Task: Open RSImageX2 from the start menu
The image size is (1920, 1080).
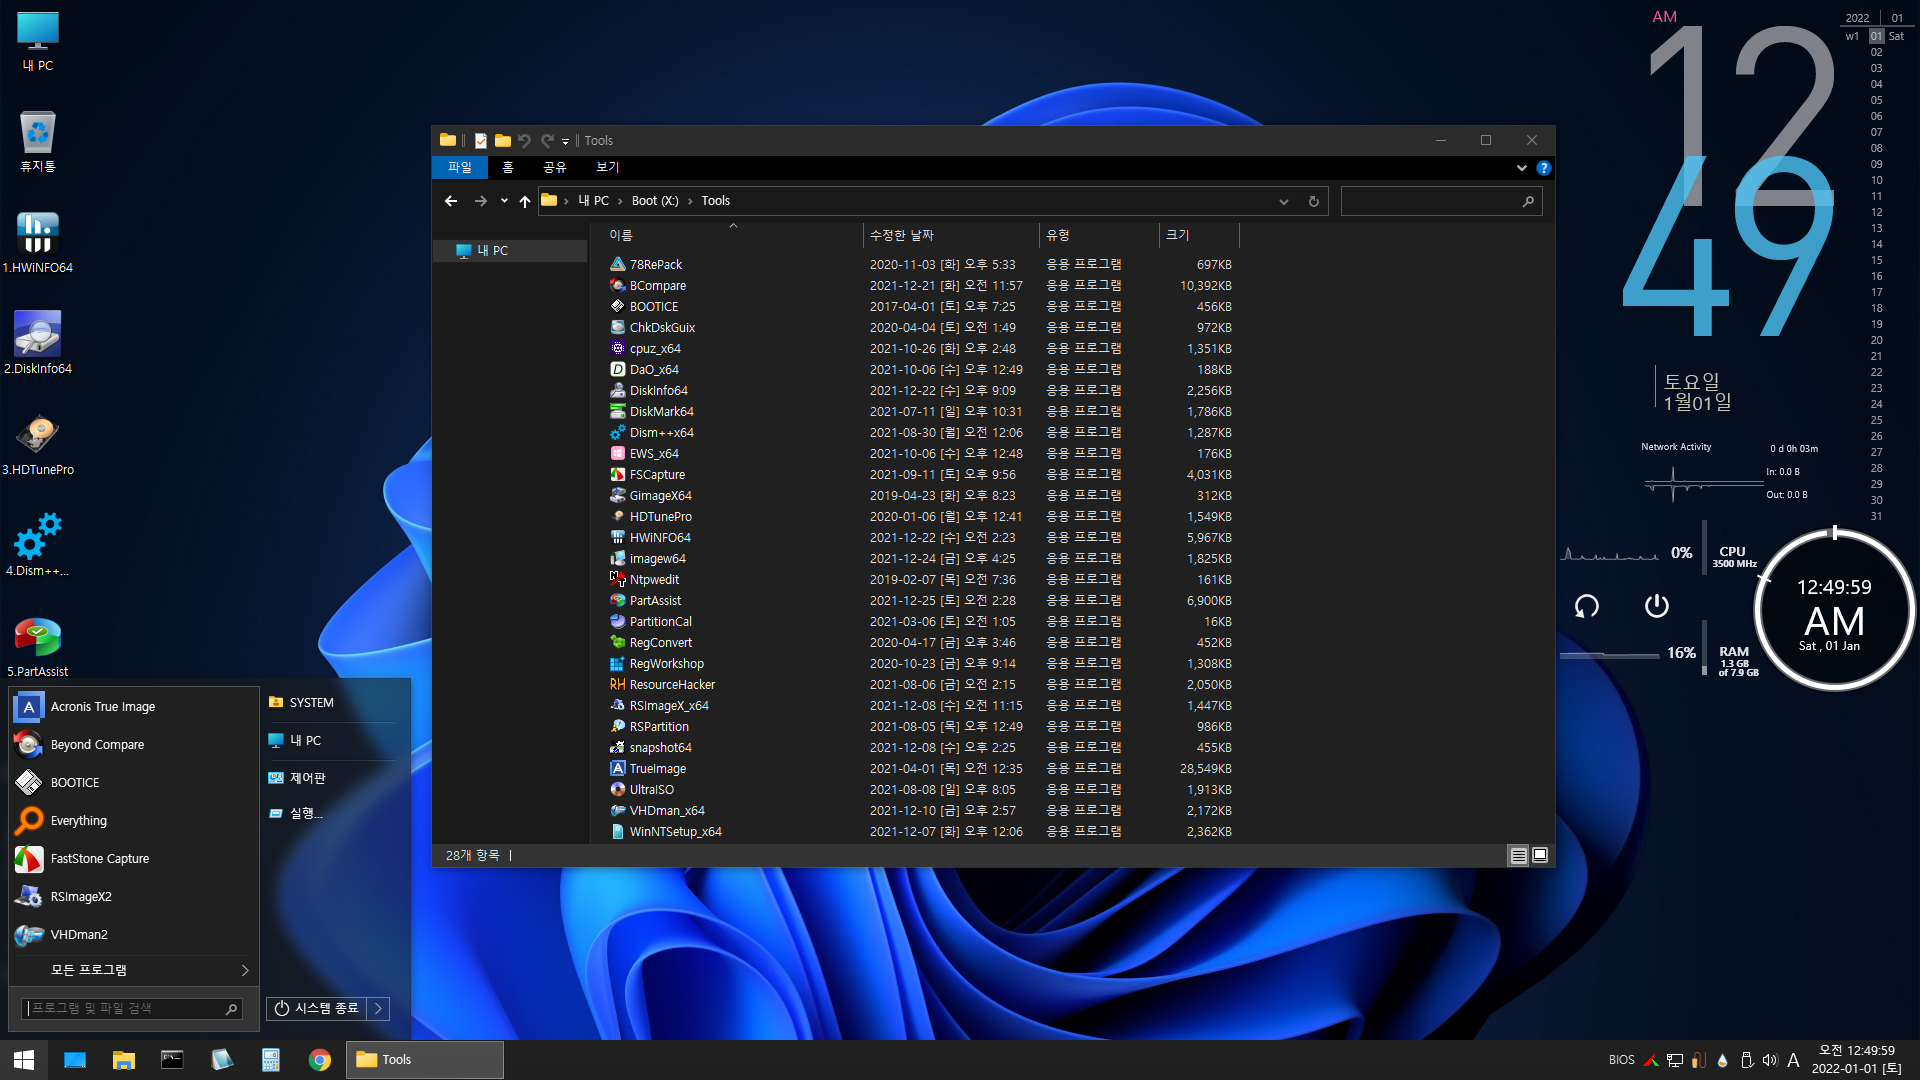Action: [134, 897]
